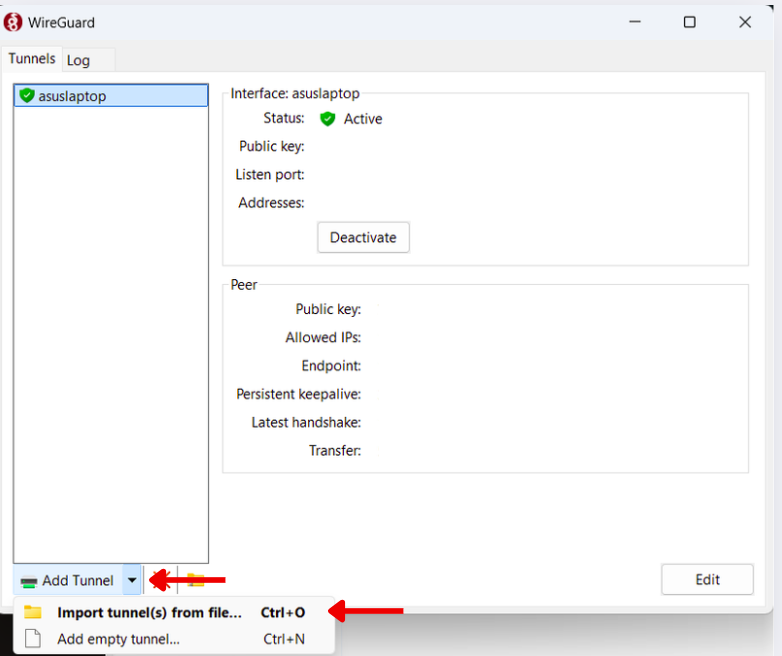Click the green shield beside asuslaptop
This screenshot has height=656, width=782.
27,96
